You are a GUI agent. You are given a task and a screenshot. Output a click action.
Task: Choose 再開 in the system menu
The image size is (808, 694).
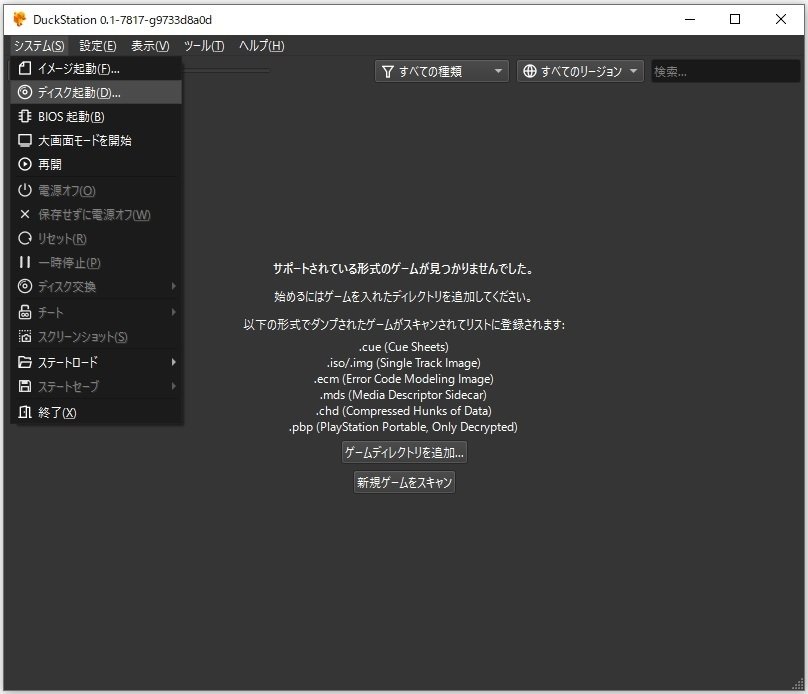coord(96,164)
